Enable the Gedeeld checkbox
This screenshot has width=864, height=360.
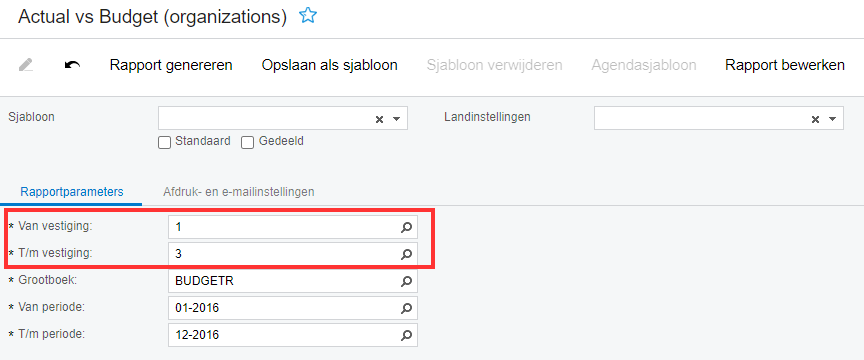click(248, 143)
